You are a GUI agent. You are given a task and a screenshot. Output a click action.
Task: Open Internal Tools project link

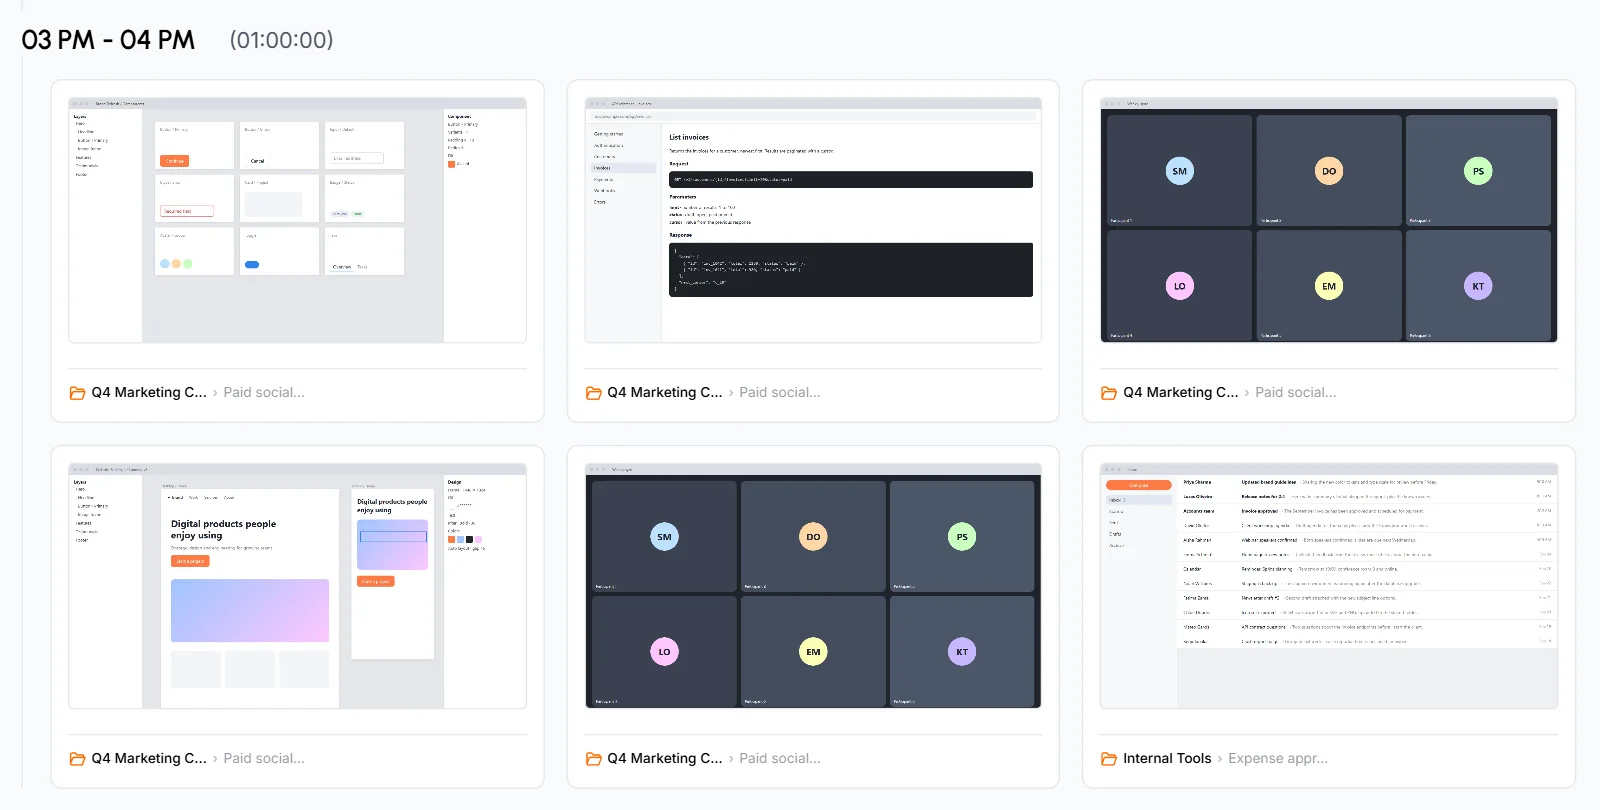coord(1167,759)
